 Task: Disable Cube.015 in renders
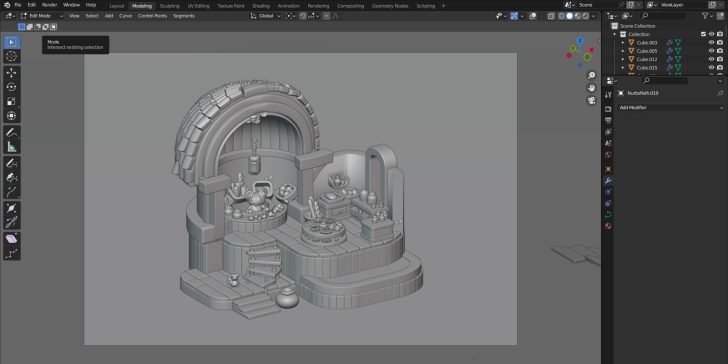(720, 67)
